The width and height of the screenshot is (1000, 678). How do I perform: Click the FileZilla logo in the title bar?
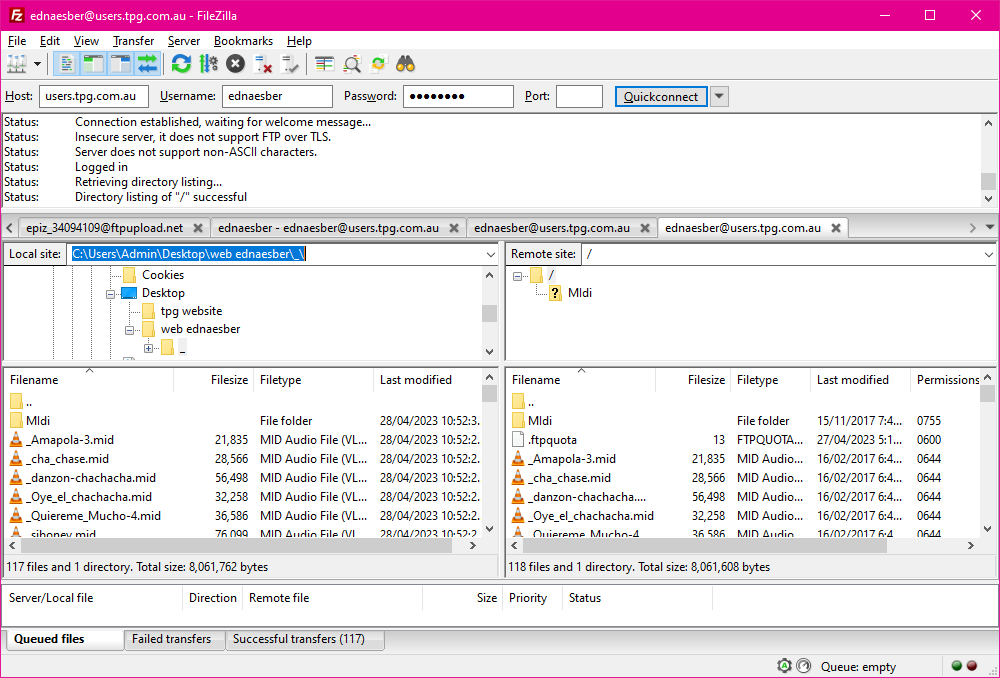point(17,15)
